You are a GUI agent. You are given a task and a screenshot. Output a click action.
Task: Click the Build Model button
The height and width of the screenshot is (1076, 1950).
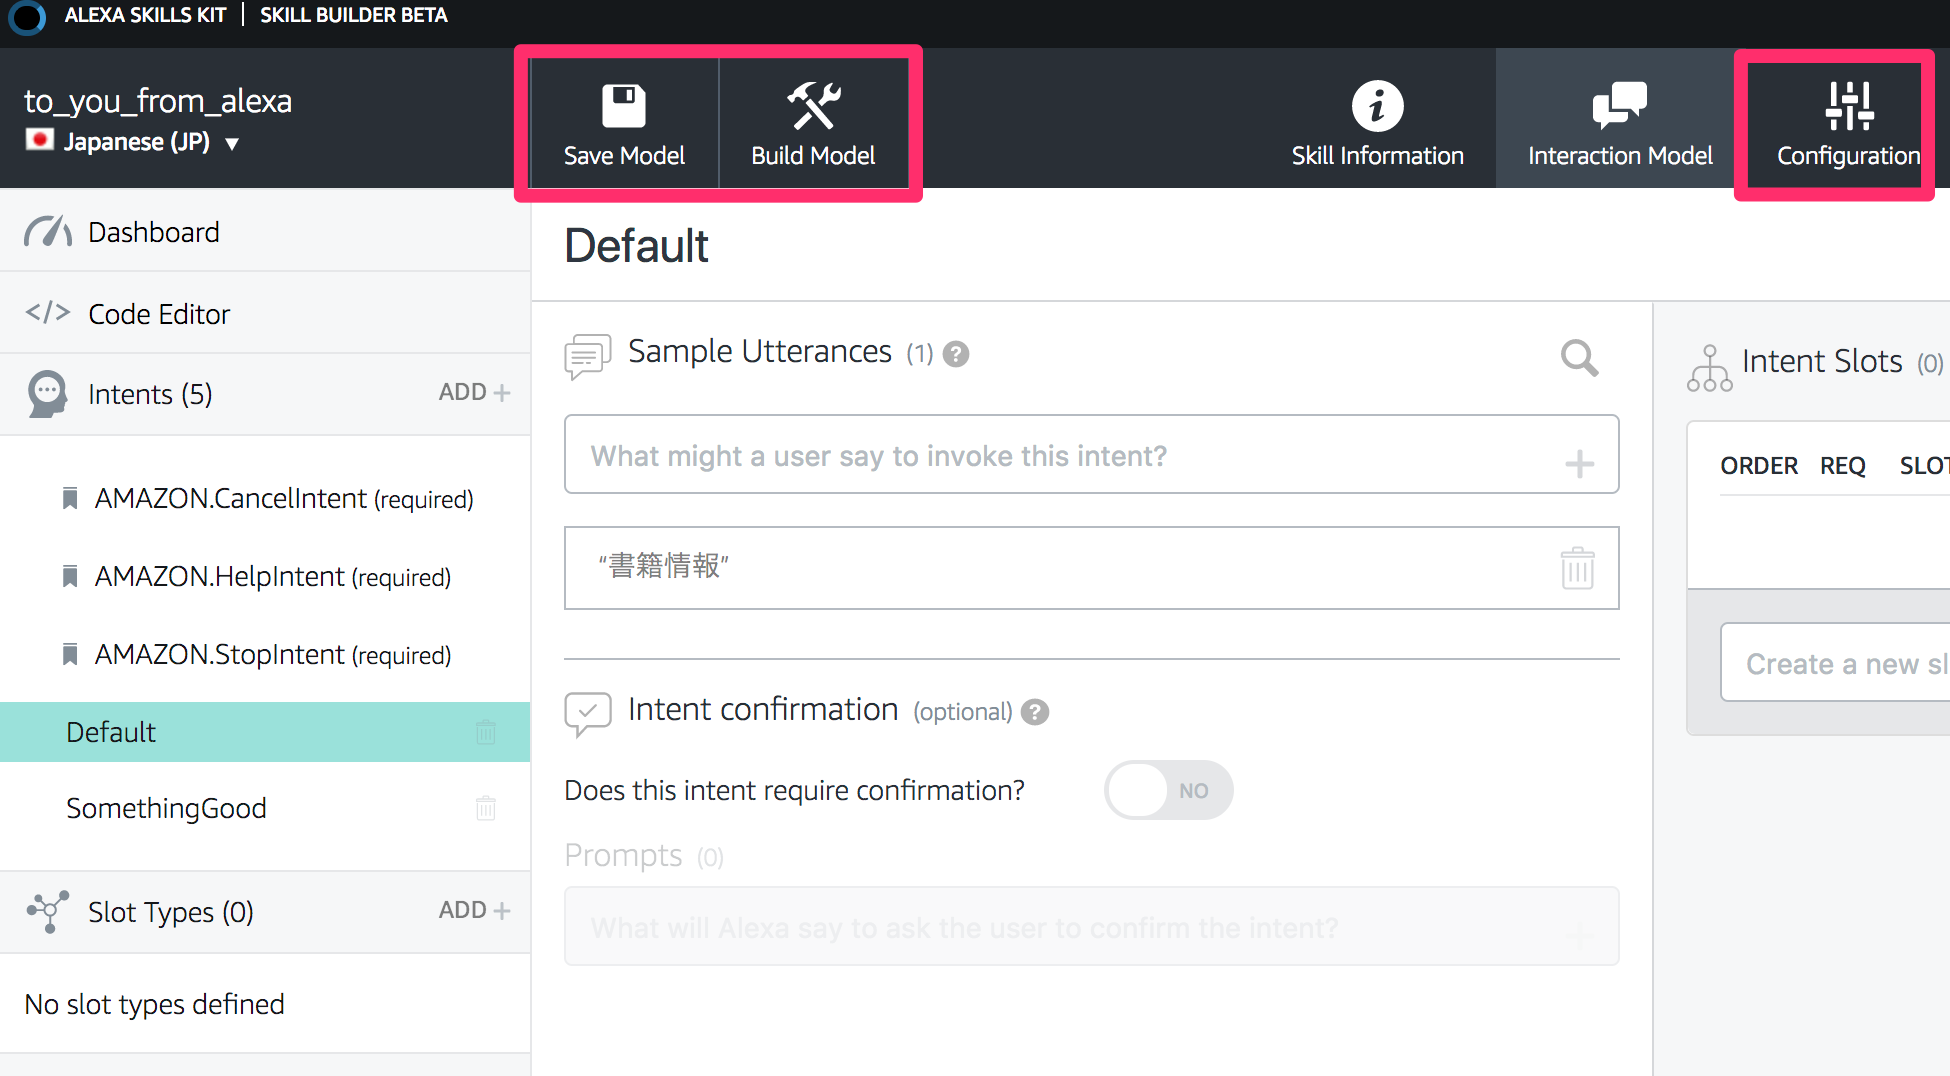(813, 123)
